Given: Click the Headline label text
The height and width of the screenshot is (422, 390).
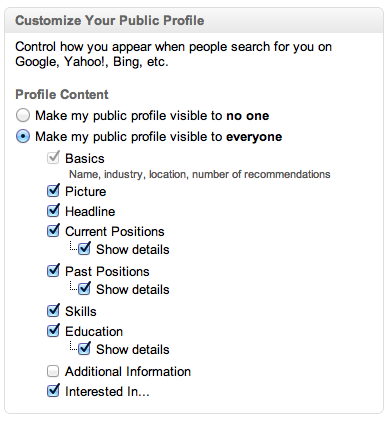Looking at the screenshot, I should pyautogui.click(x=90, y=211).
